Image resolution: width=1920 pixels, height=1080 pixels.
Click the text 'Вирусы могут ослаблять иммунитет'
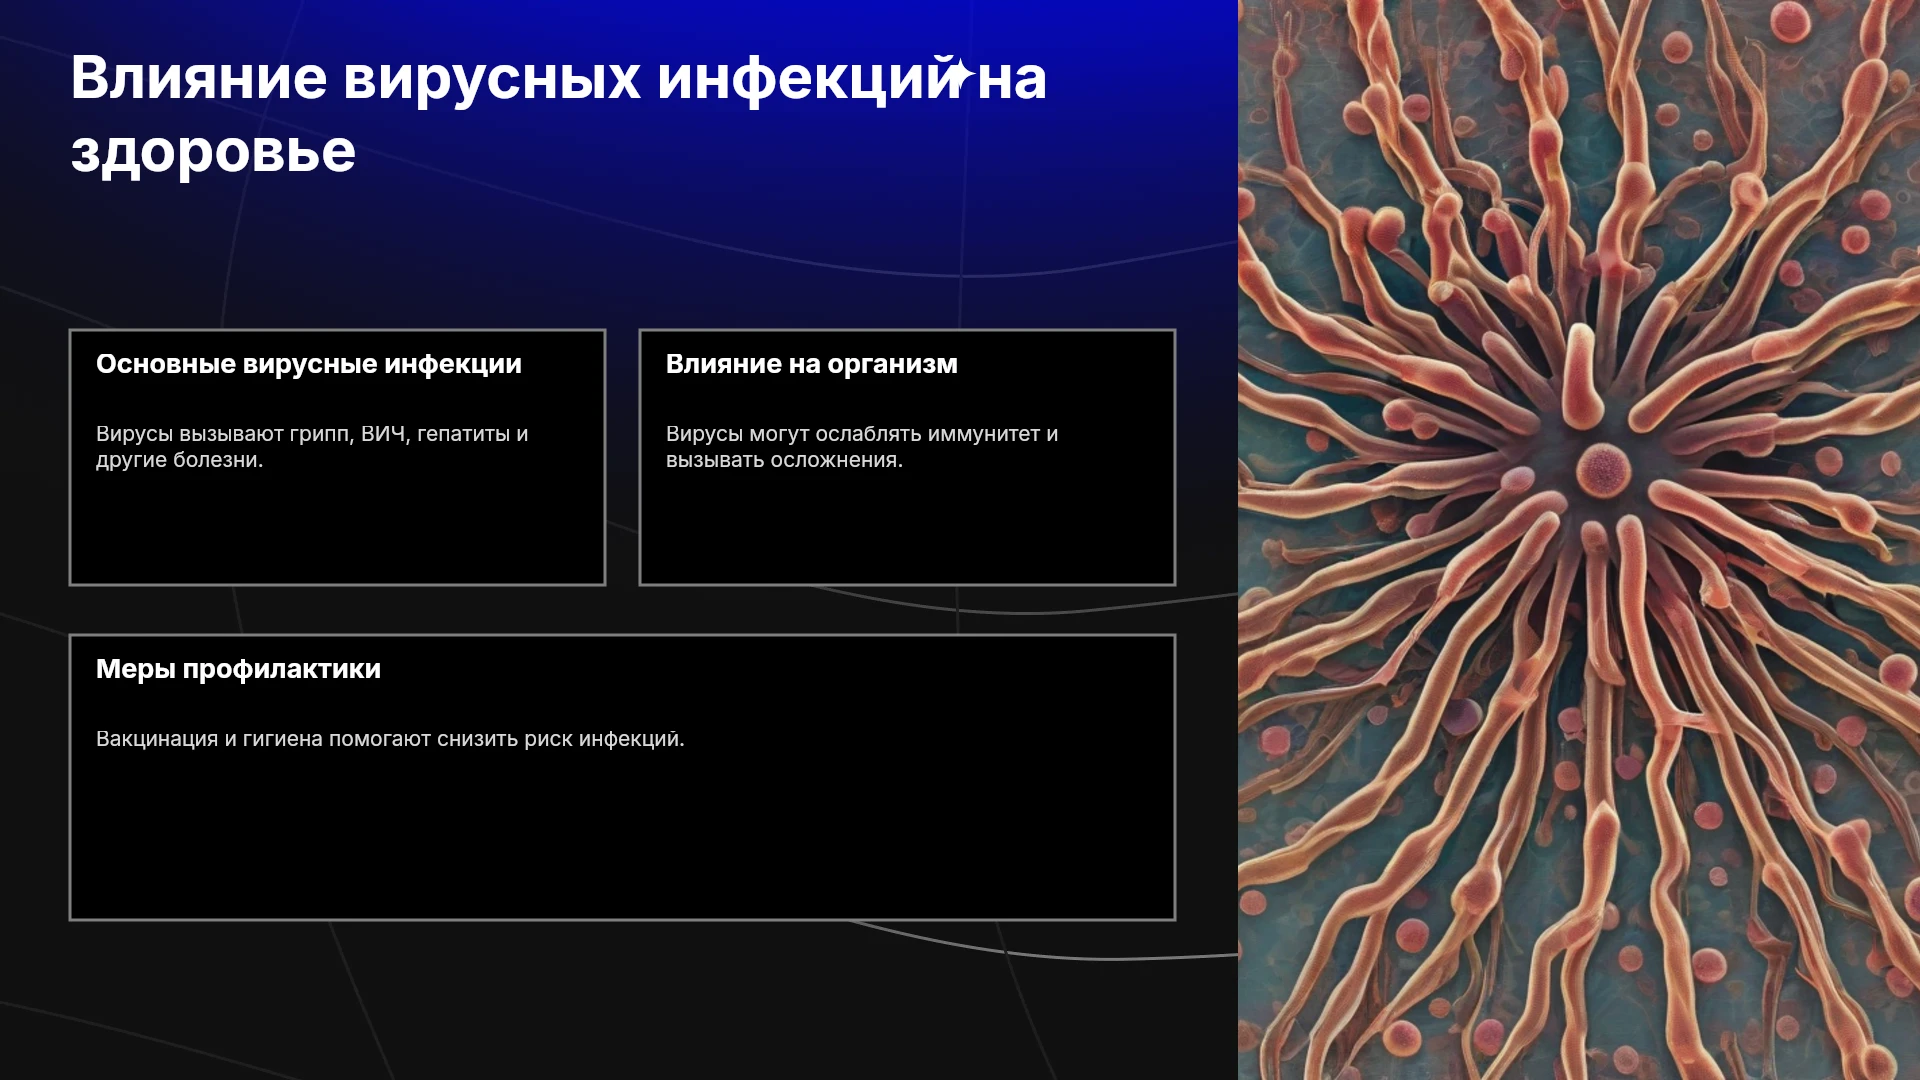853,434
